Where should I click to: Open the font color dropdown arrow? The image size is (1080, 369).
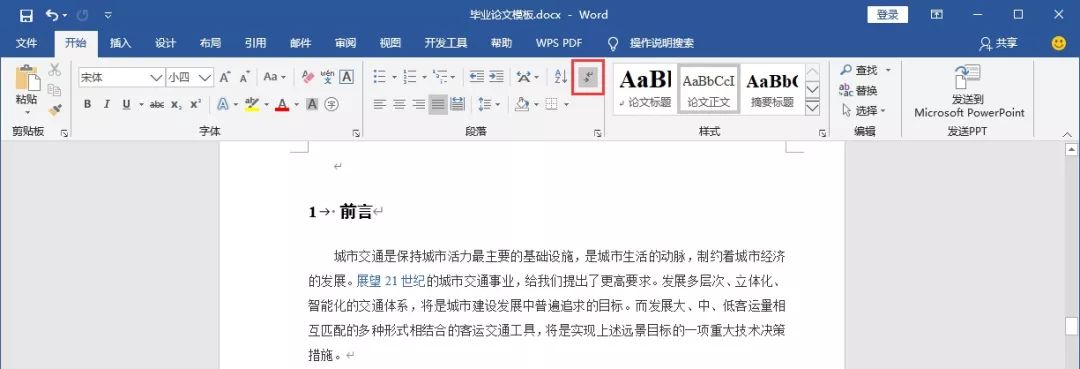[296, 105]
